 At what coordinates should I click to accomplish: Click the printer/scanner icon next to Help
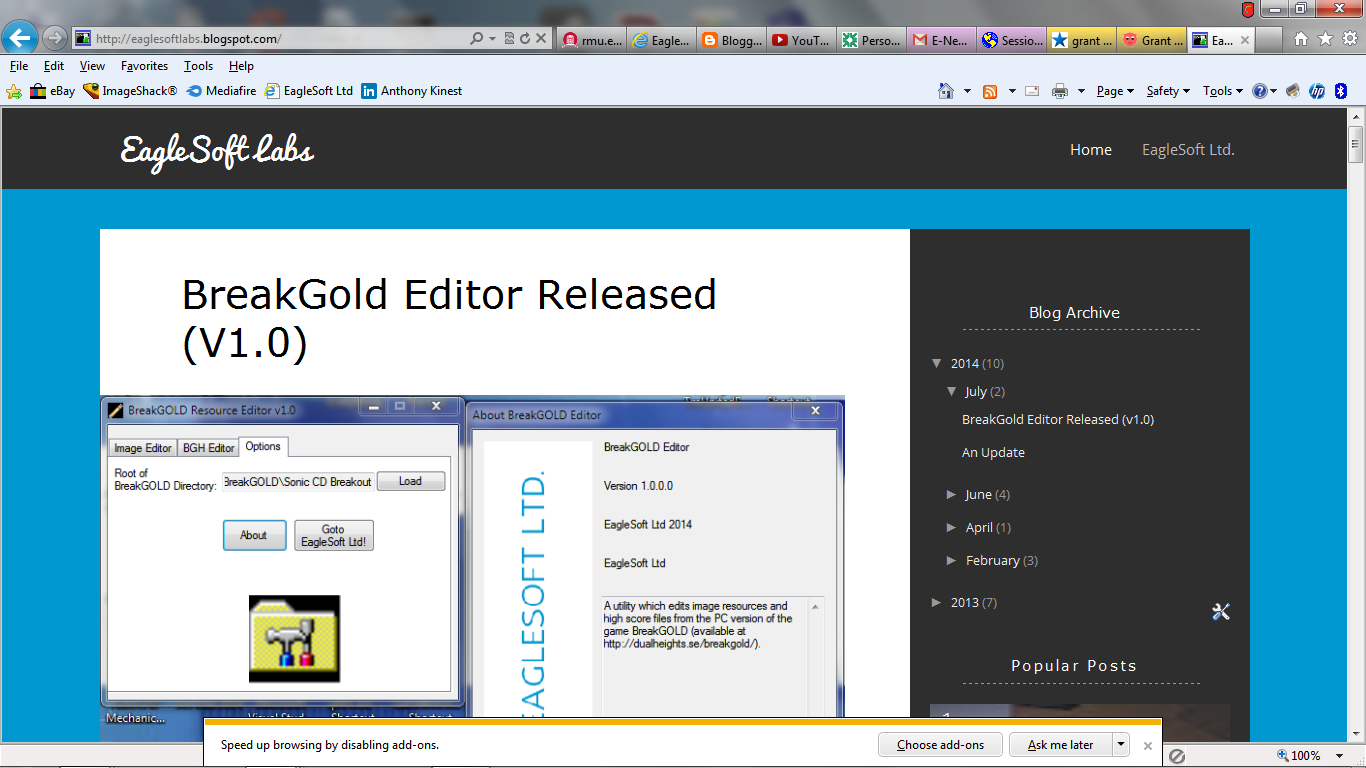point(1293,91)
